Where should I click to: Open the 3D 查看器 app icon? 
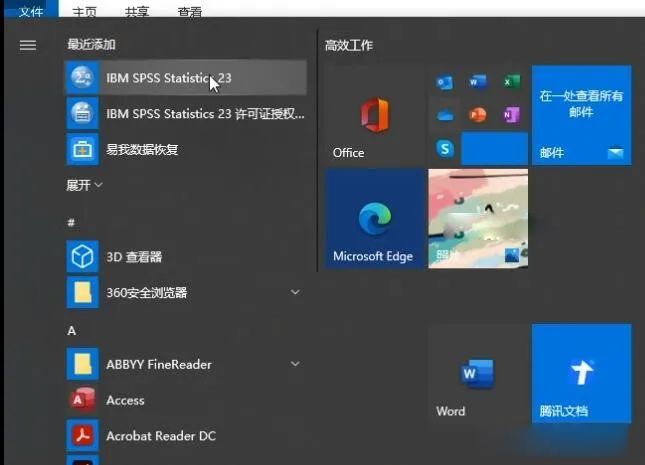click(x=82, y=256)
